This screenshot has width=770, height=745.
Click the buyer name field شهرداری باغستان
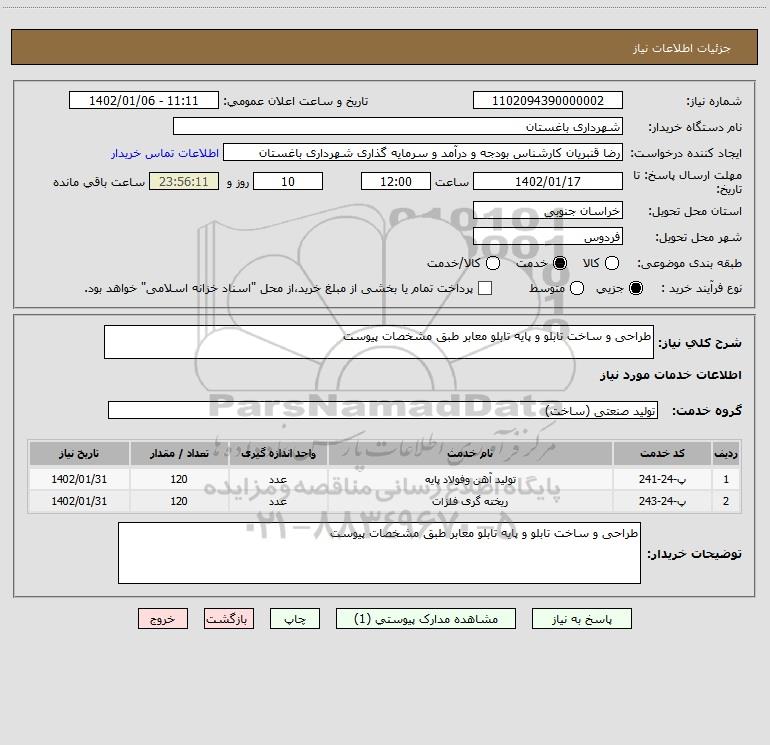point(398,126)
